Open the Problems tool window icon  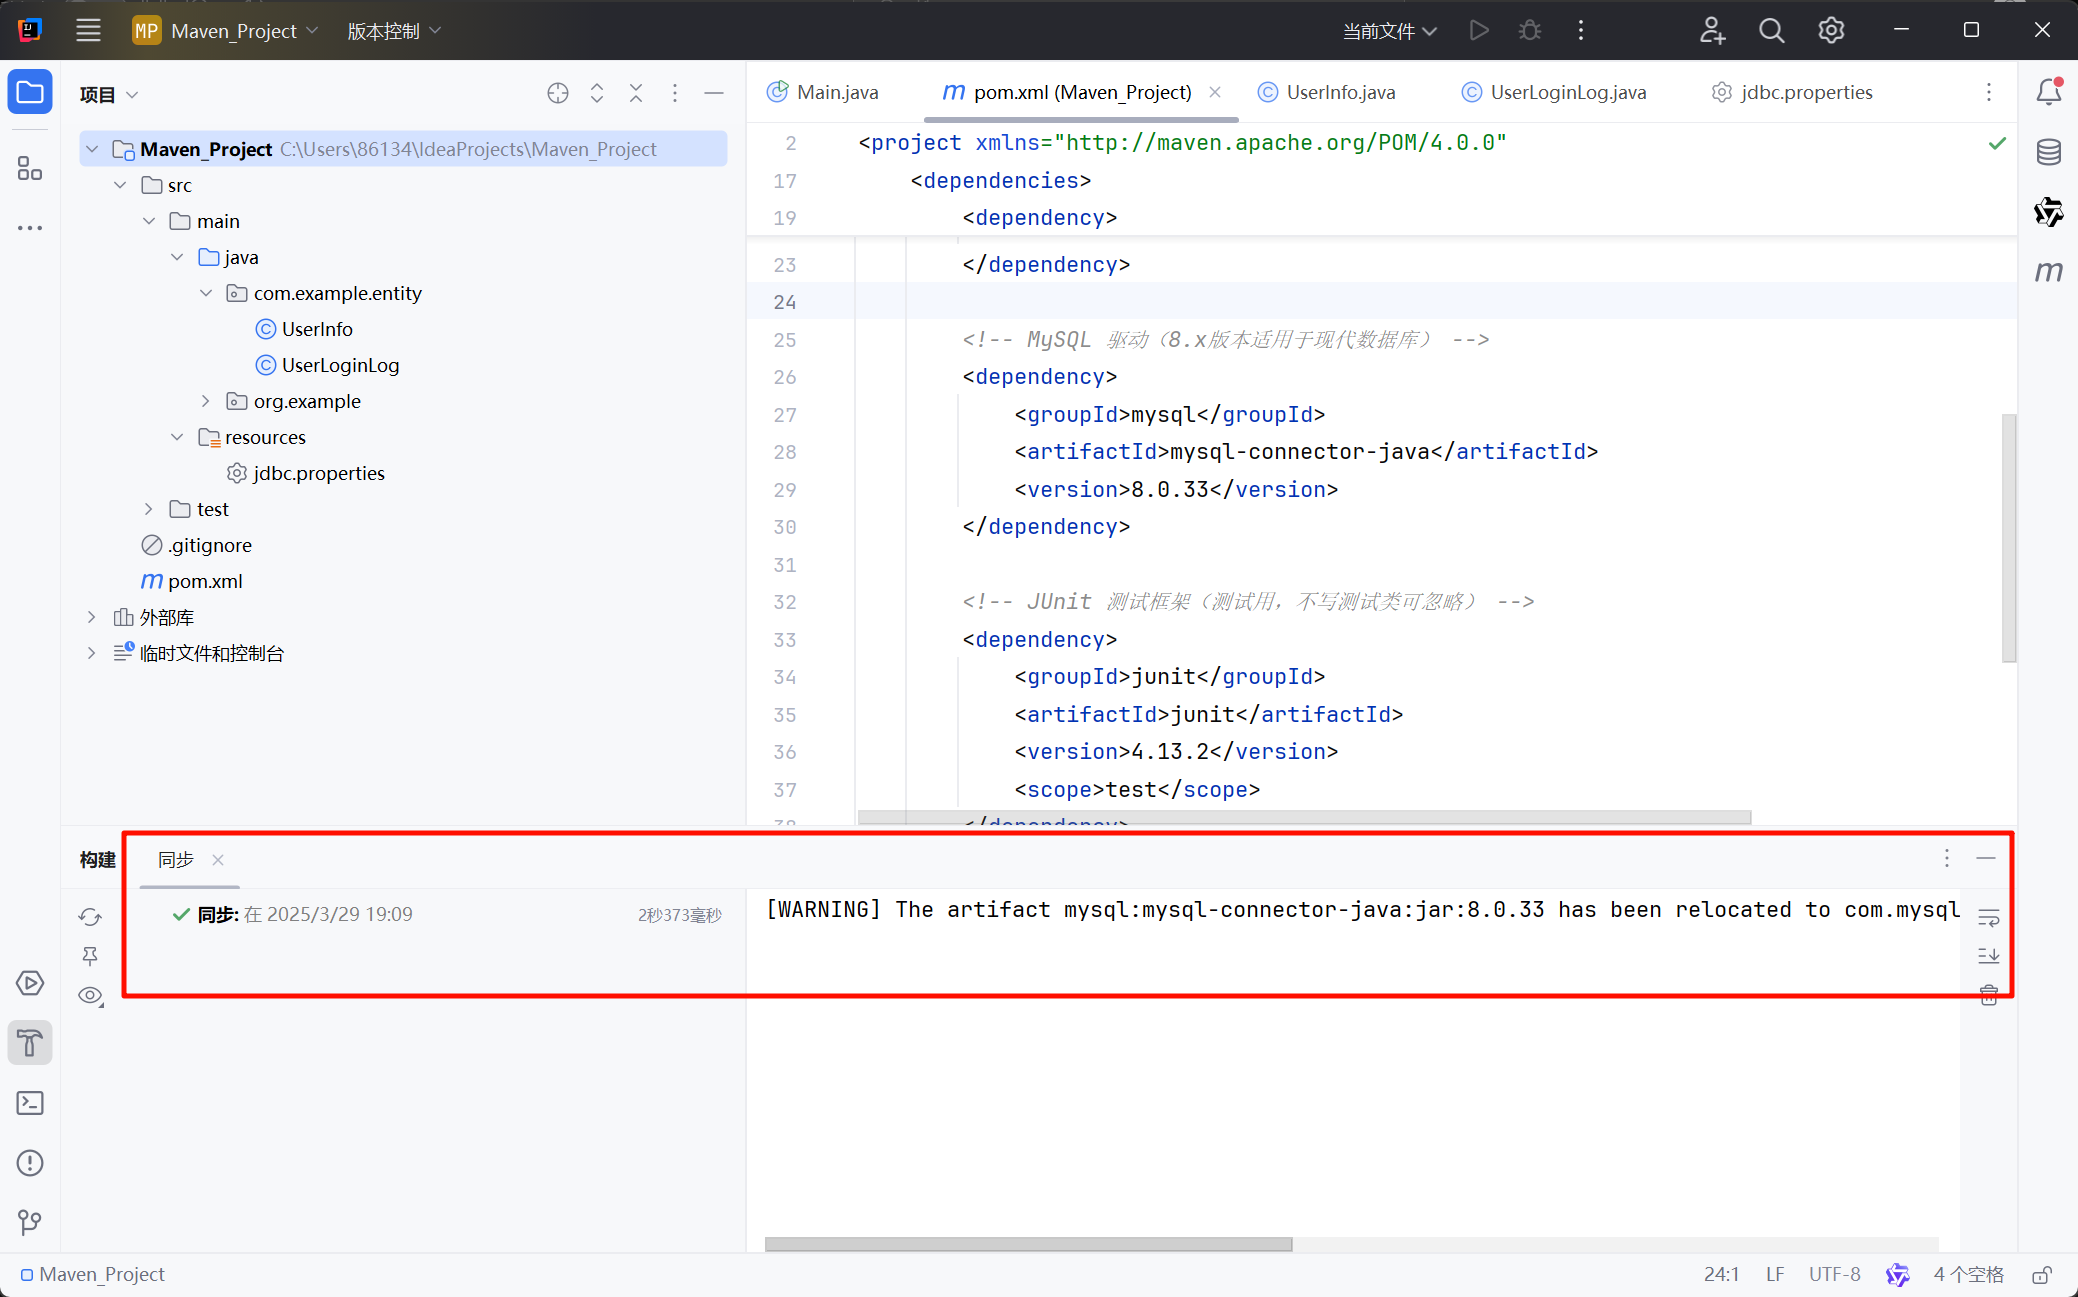click(x=30, y=1163)
